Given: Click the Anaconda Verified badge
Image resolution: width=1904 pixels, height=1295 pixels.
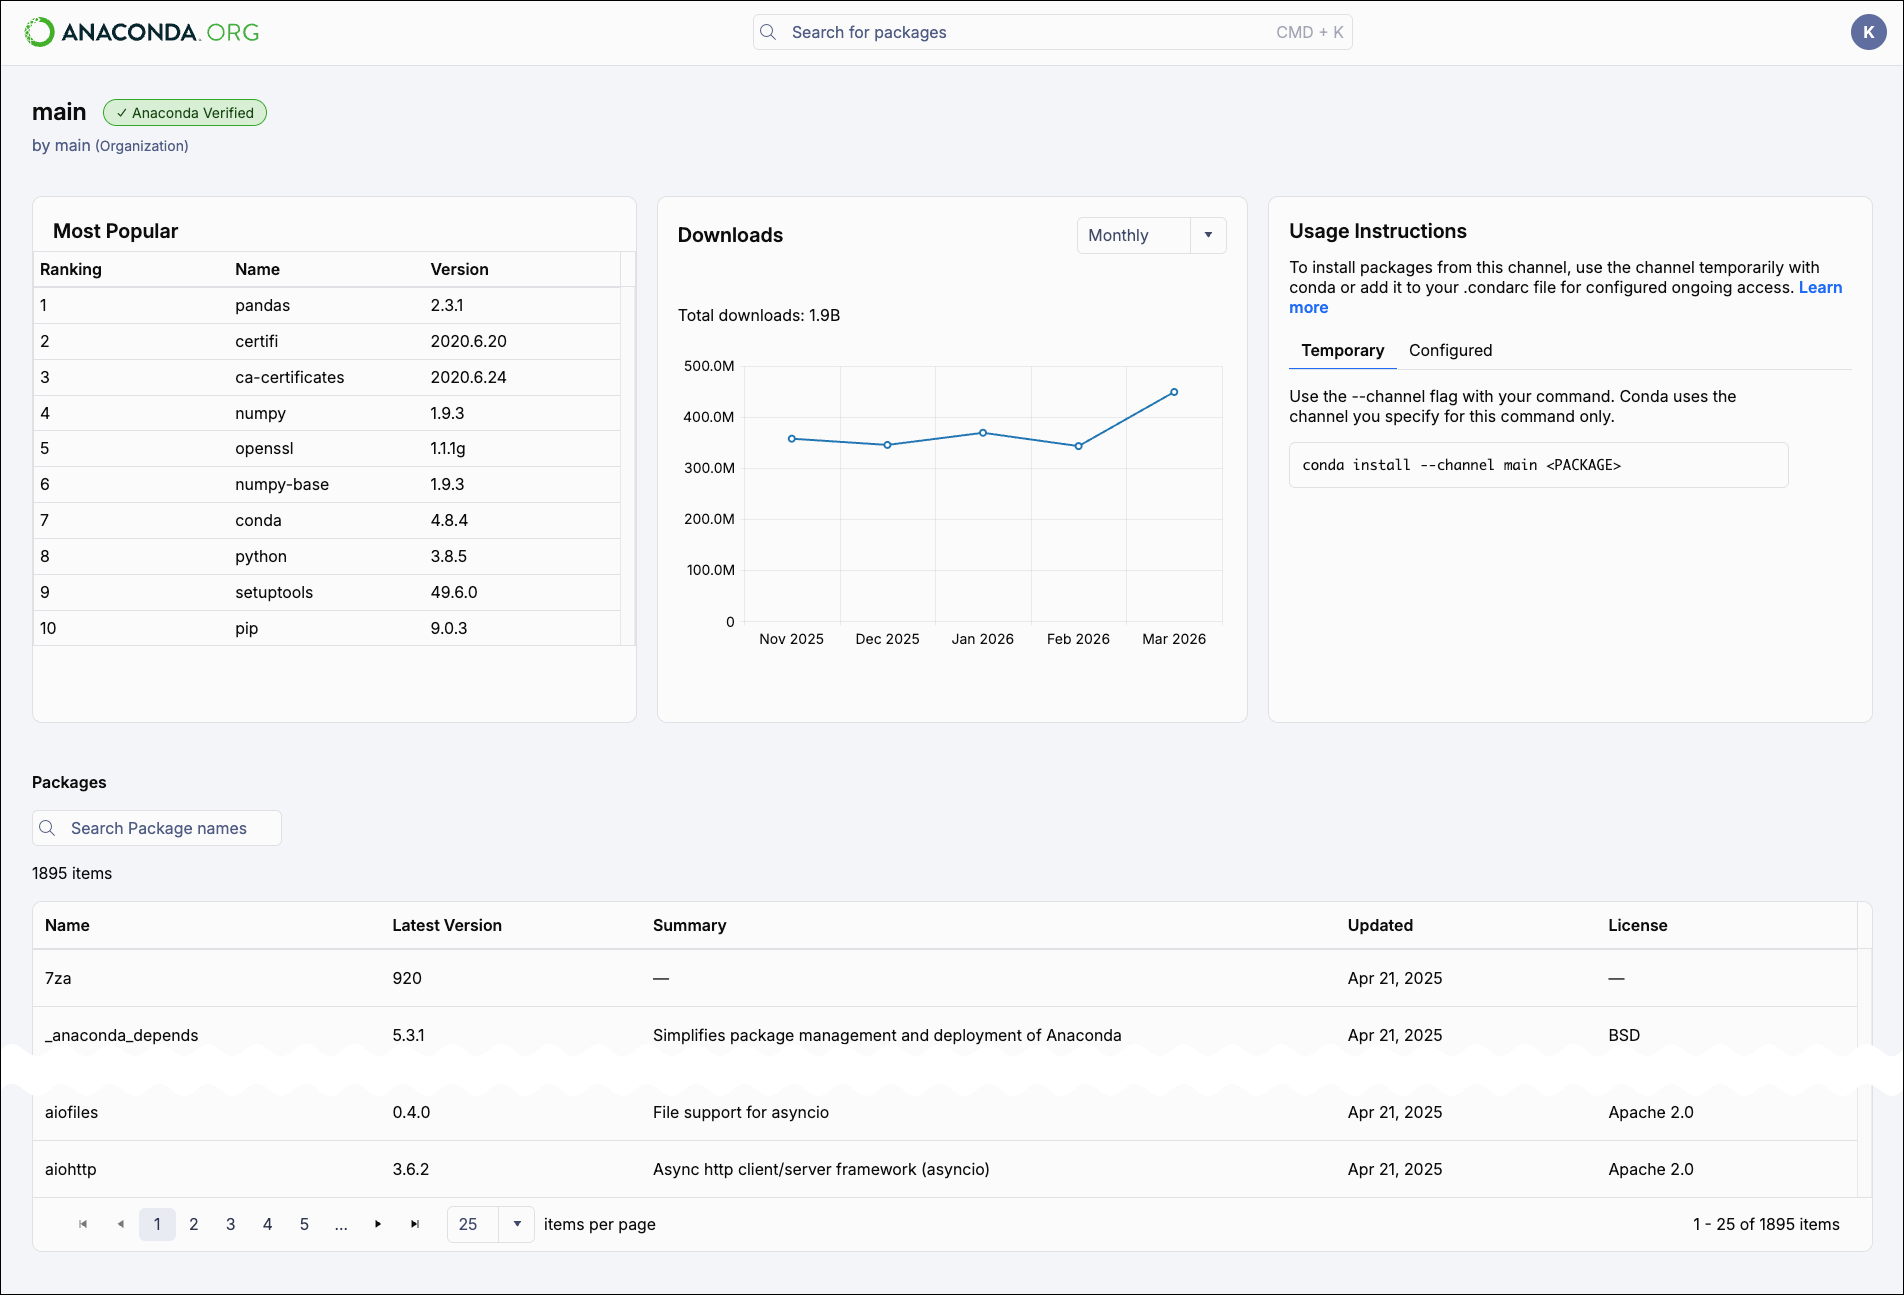Looking at the screenshot, I should point(185,113).
